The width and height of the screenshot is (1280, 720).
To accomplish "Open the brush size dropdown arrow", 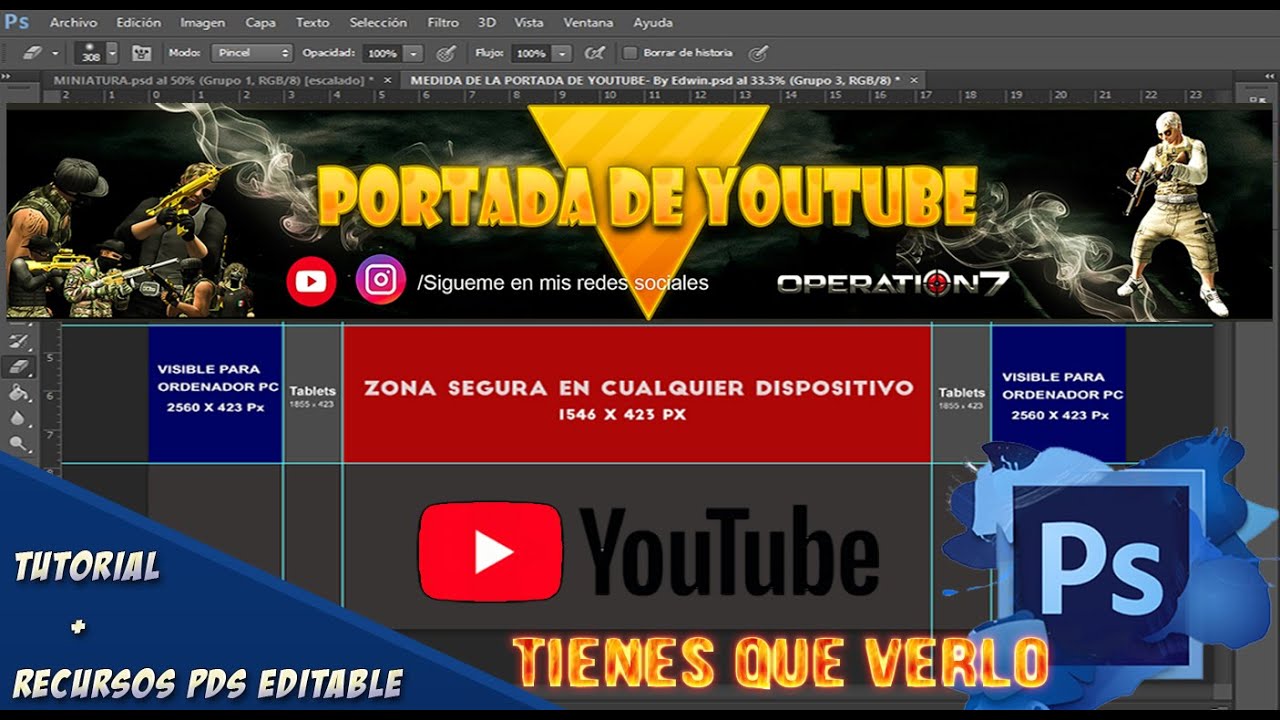I will pyautogui.click(x=113, y=53).
